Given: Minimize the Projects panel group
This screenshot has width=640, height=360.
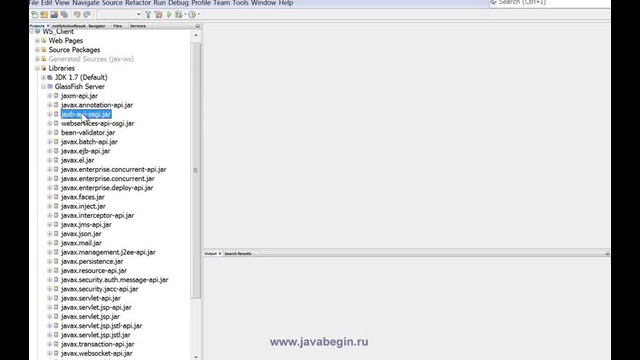Looking at the screenshot, I should coord(198,26).
